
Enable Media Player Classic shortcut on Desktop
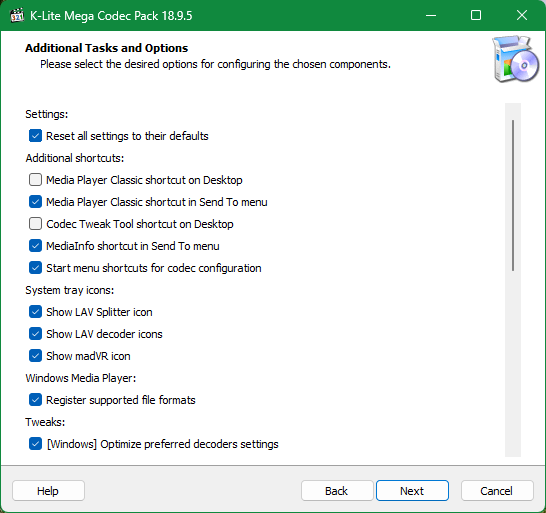pos(35,180)
